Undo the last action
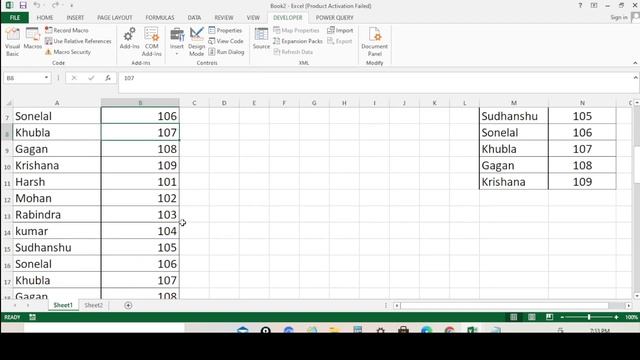Viewport: 640px width, 360px height. [37, 5]
